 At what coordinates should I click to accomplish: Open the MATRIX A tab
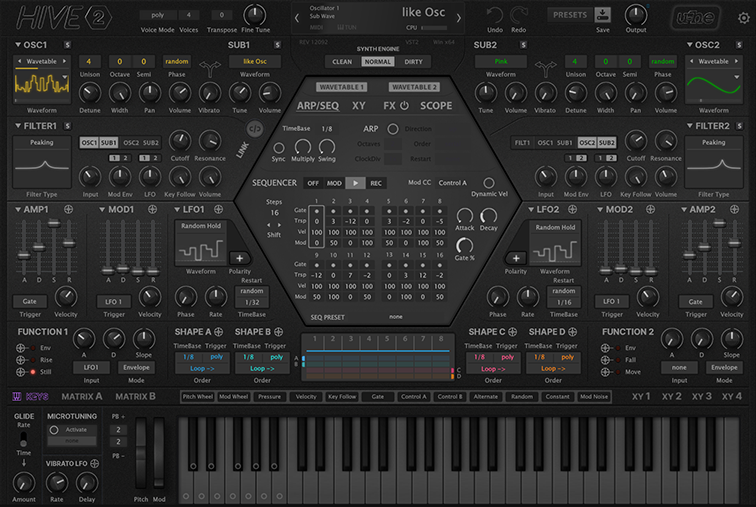tap(82, 396)
